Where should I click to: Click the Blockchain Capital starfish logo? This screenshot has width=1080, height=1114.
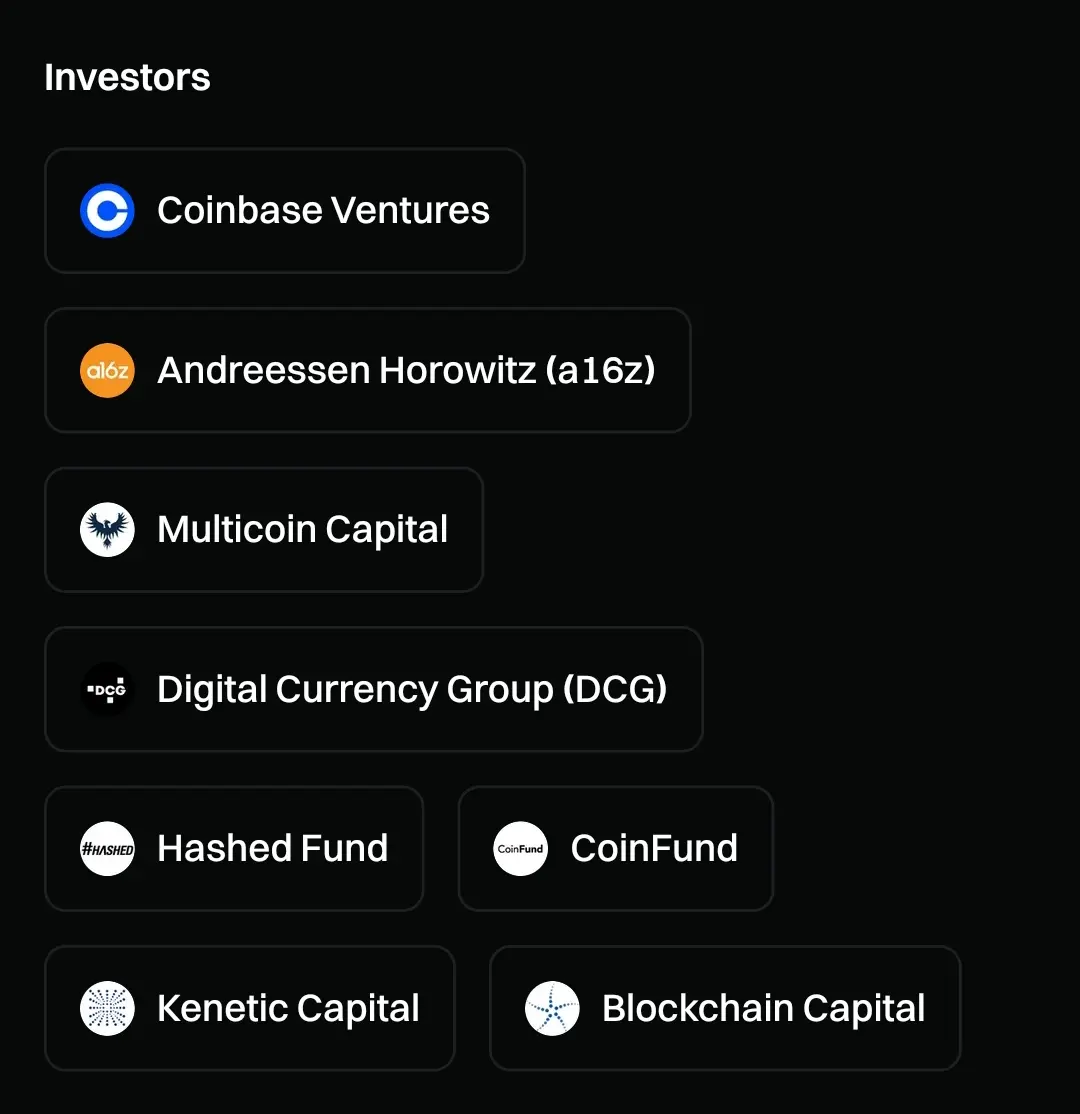552,1008
